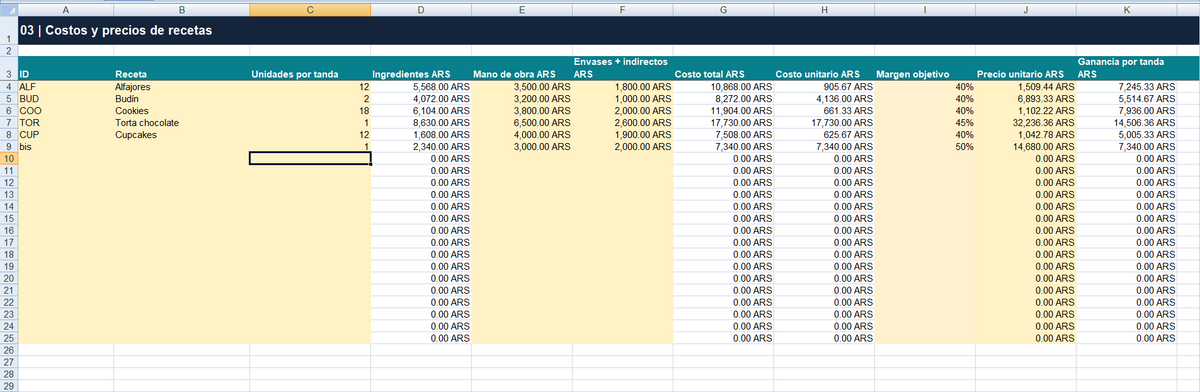Select the 'Cookies' recipe cell
The width and height of the screenshot is (1200, 392).
[x=182, y=111]
